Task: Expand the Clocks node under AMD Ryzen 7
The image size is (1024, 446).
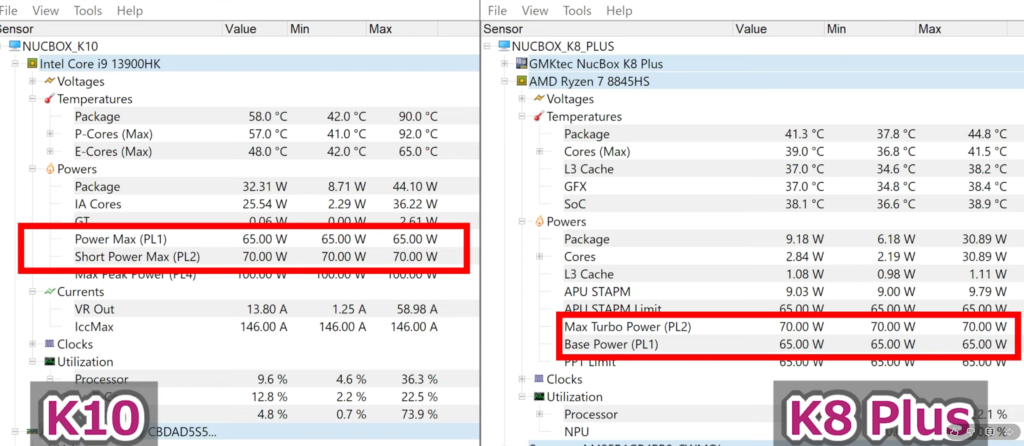Action: coord(522,380)
